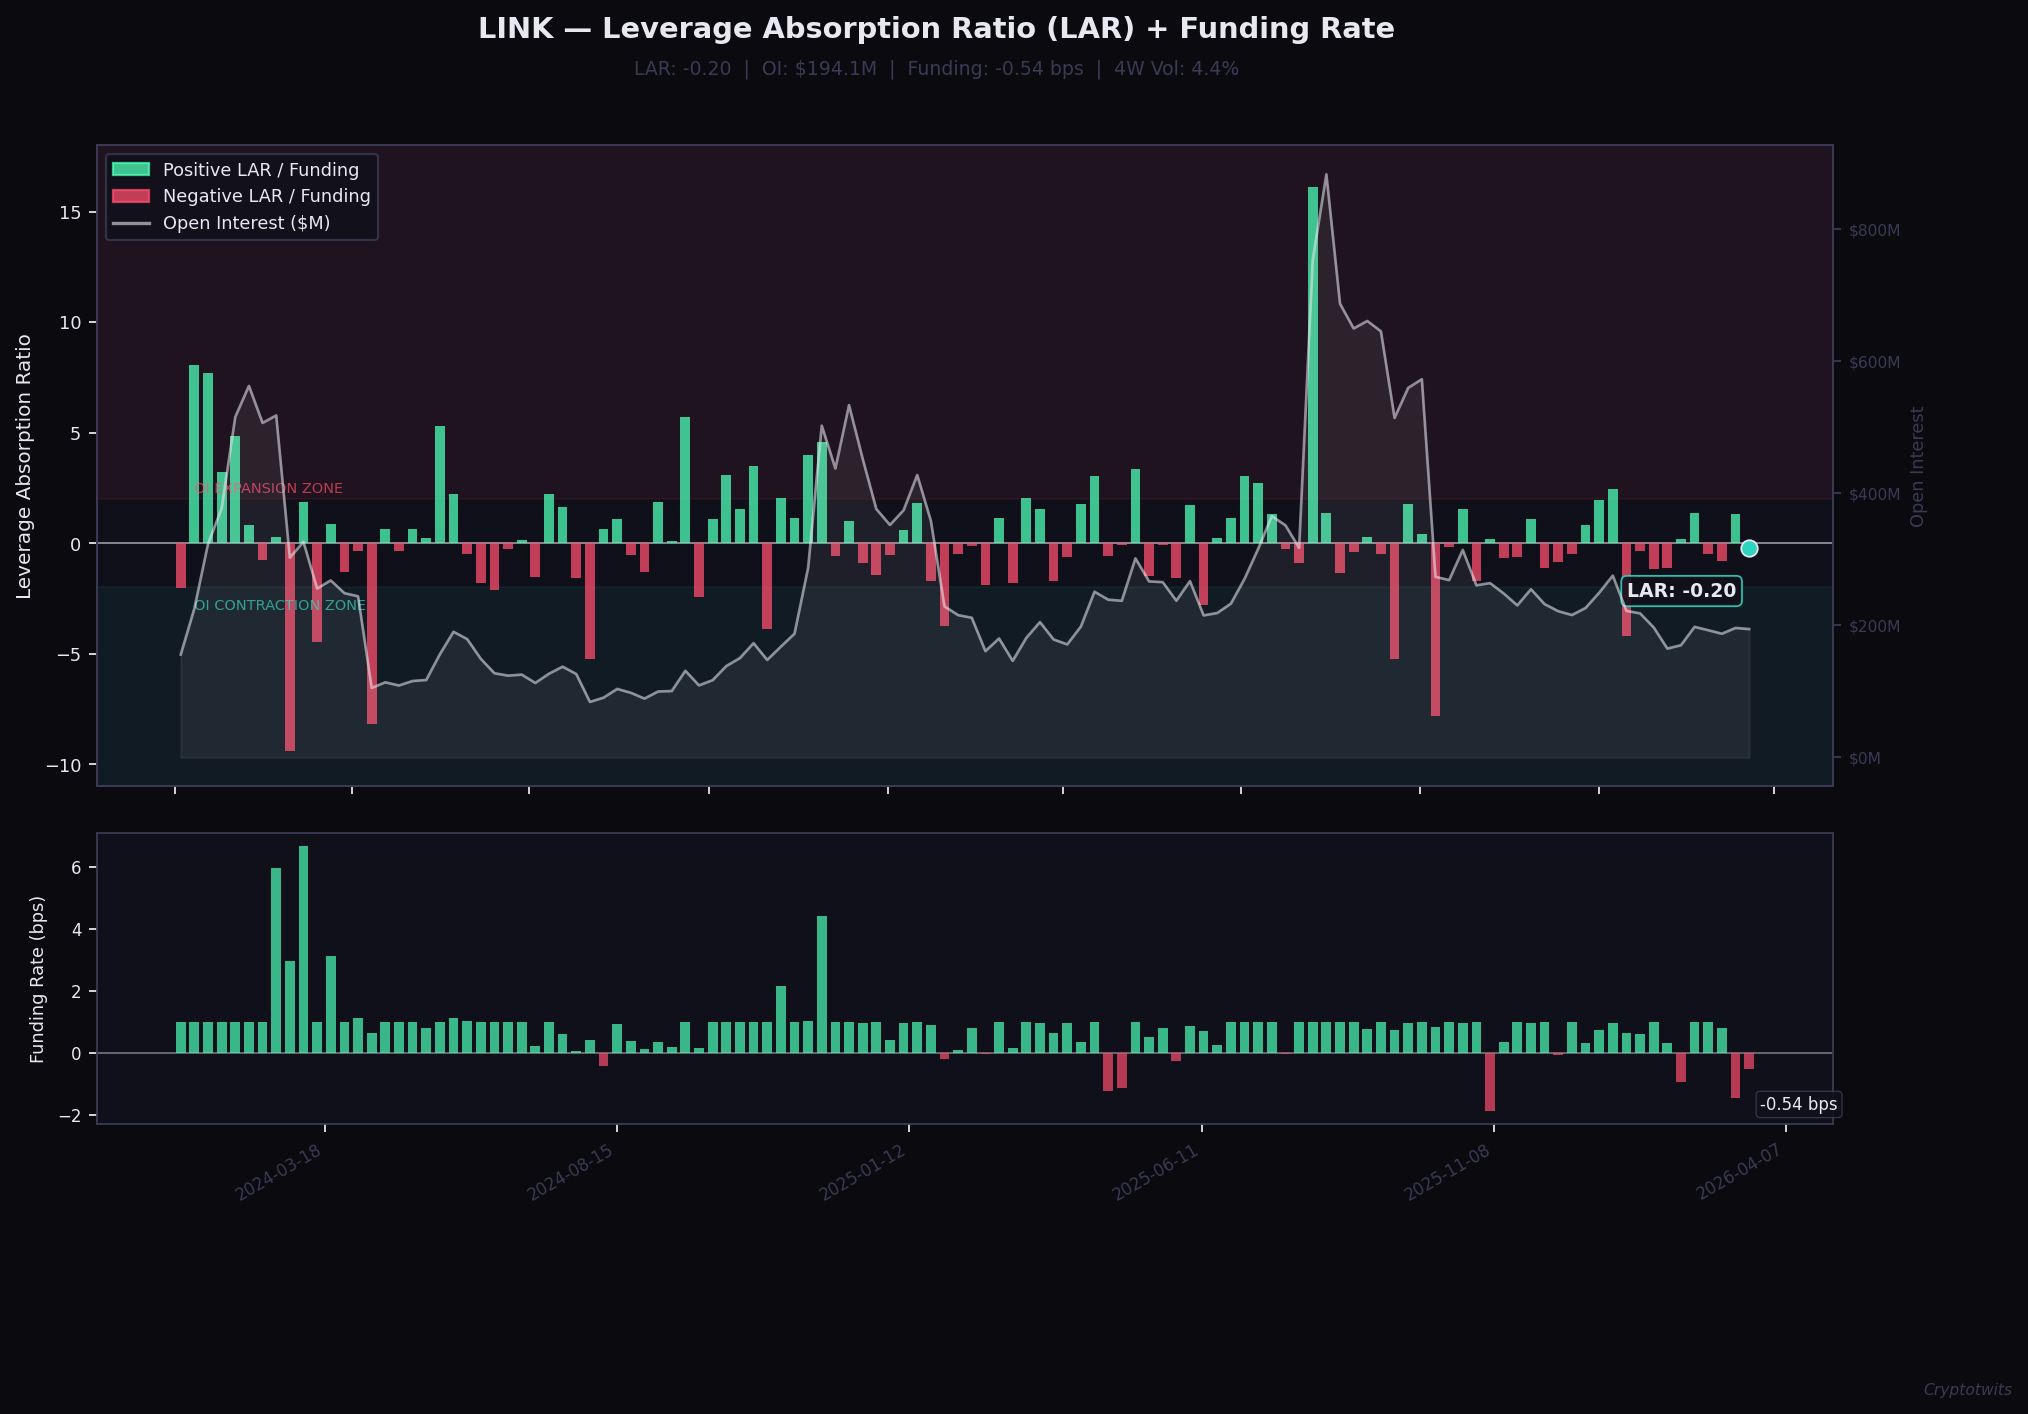Click the 2025-01-12 date axis label
Viewport: 2028px width, 1414px height.
862,1173
